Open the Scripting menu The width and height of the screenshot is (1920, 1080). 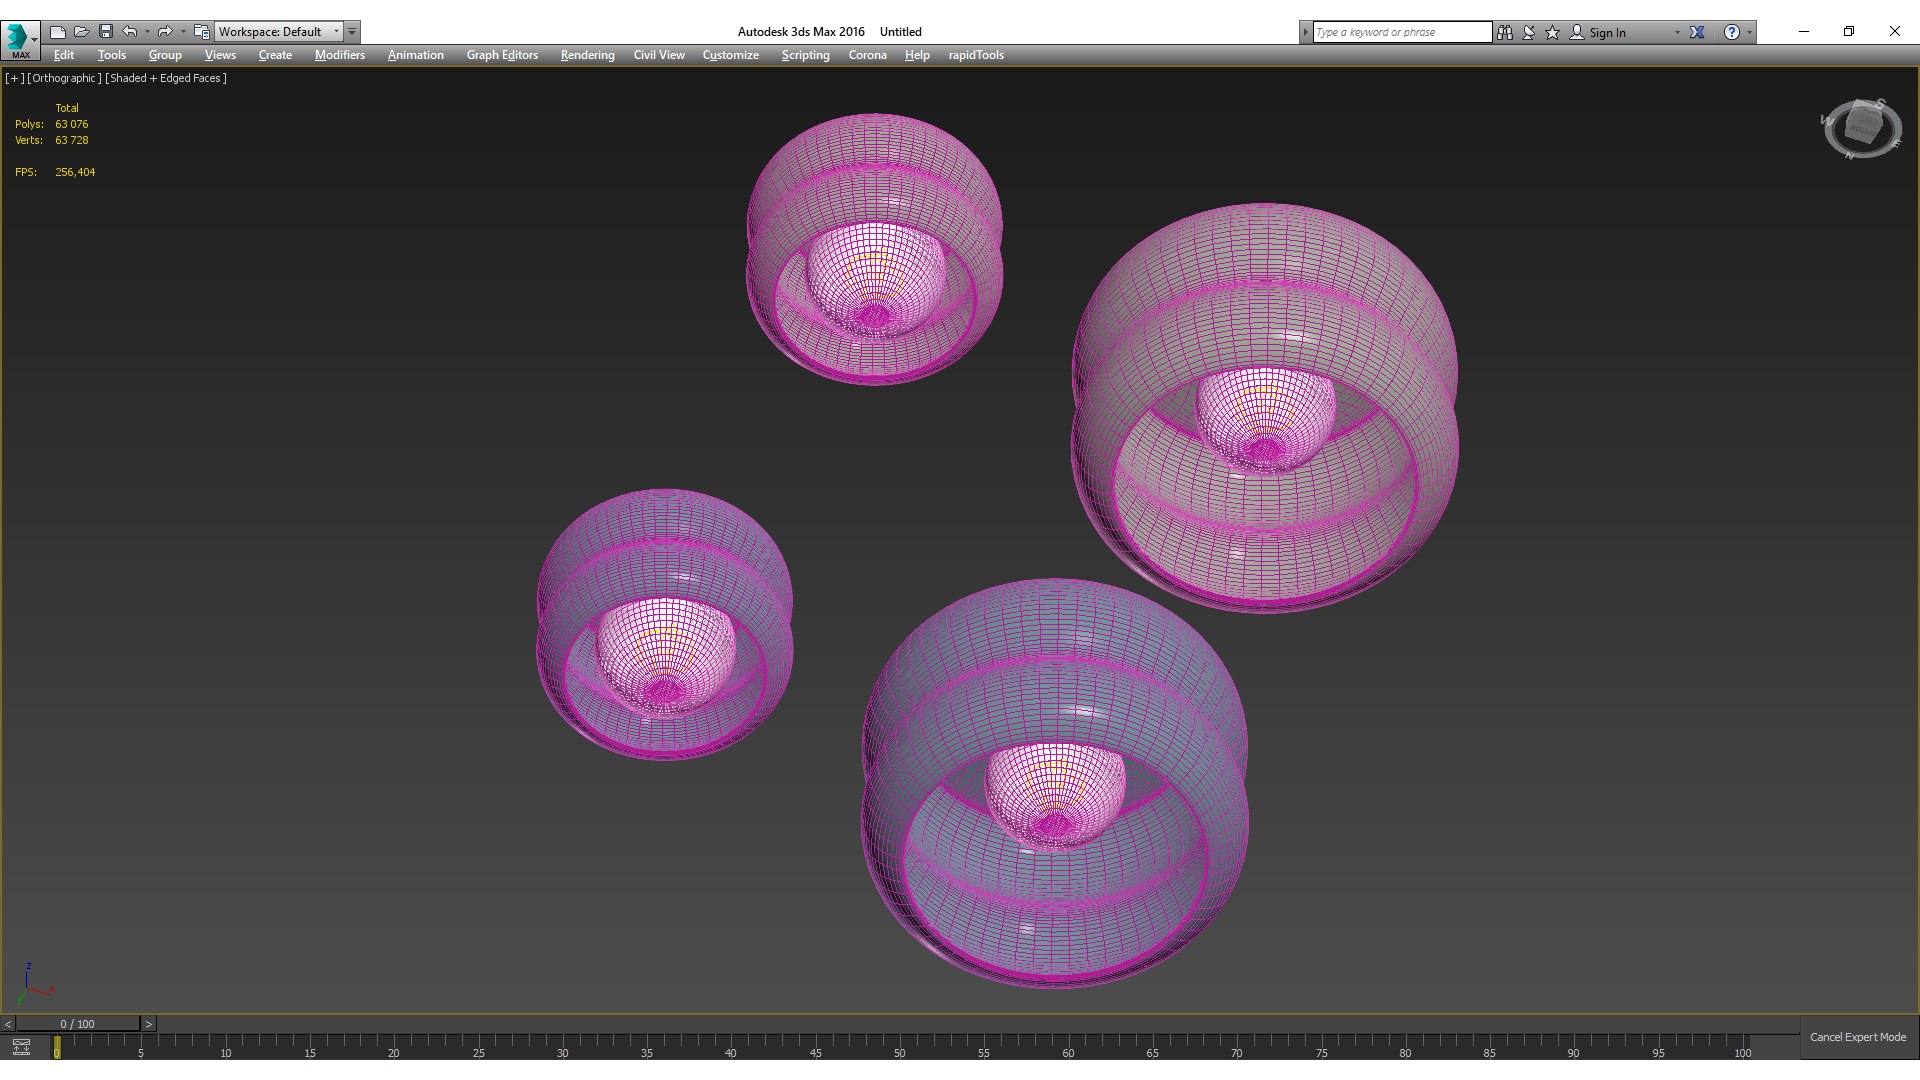coord(805,55)
